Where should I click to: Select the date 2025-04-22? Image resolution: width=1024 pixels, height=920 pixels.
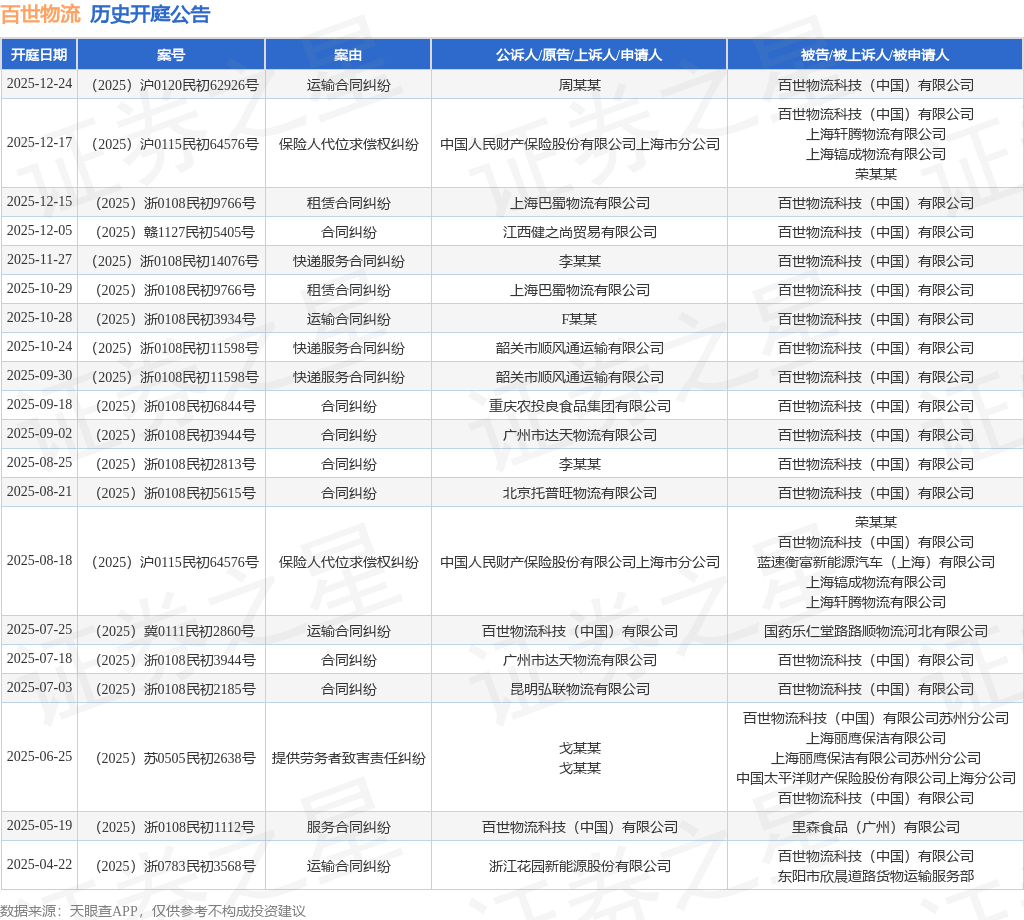click(39, 864)
